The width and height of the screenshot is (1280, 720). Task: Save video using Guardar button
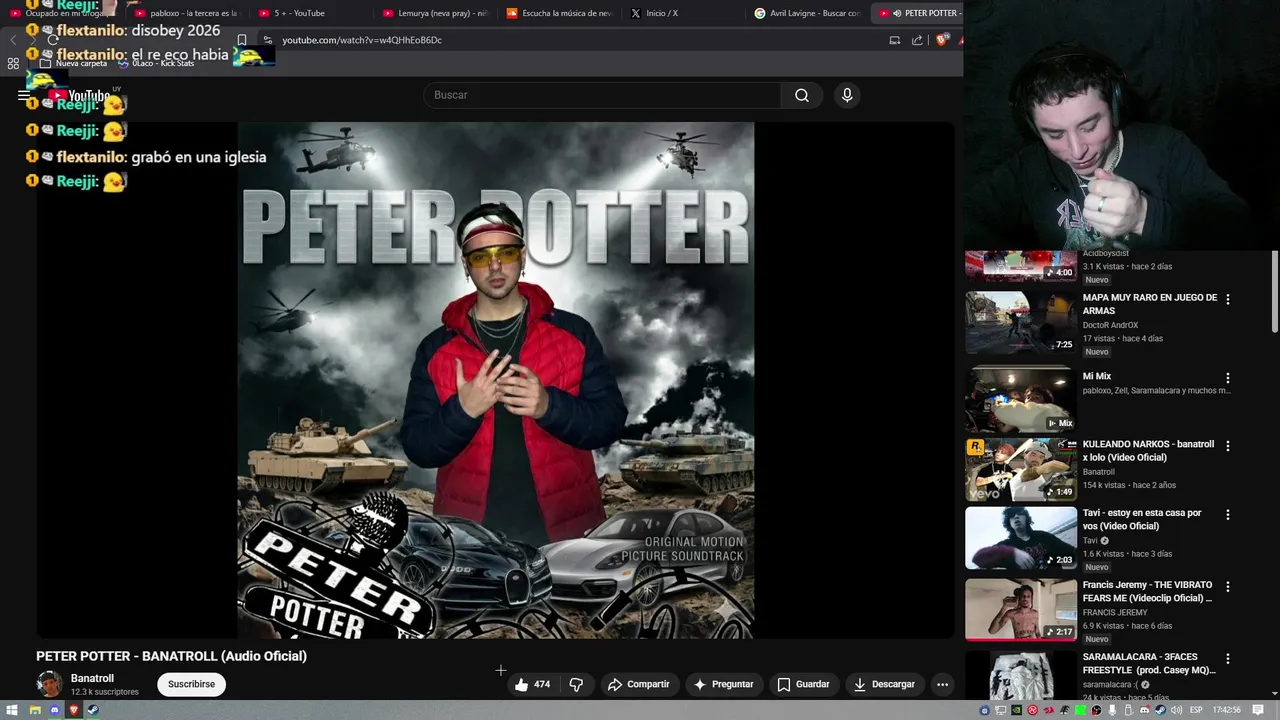(x=803, y=684)
